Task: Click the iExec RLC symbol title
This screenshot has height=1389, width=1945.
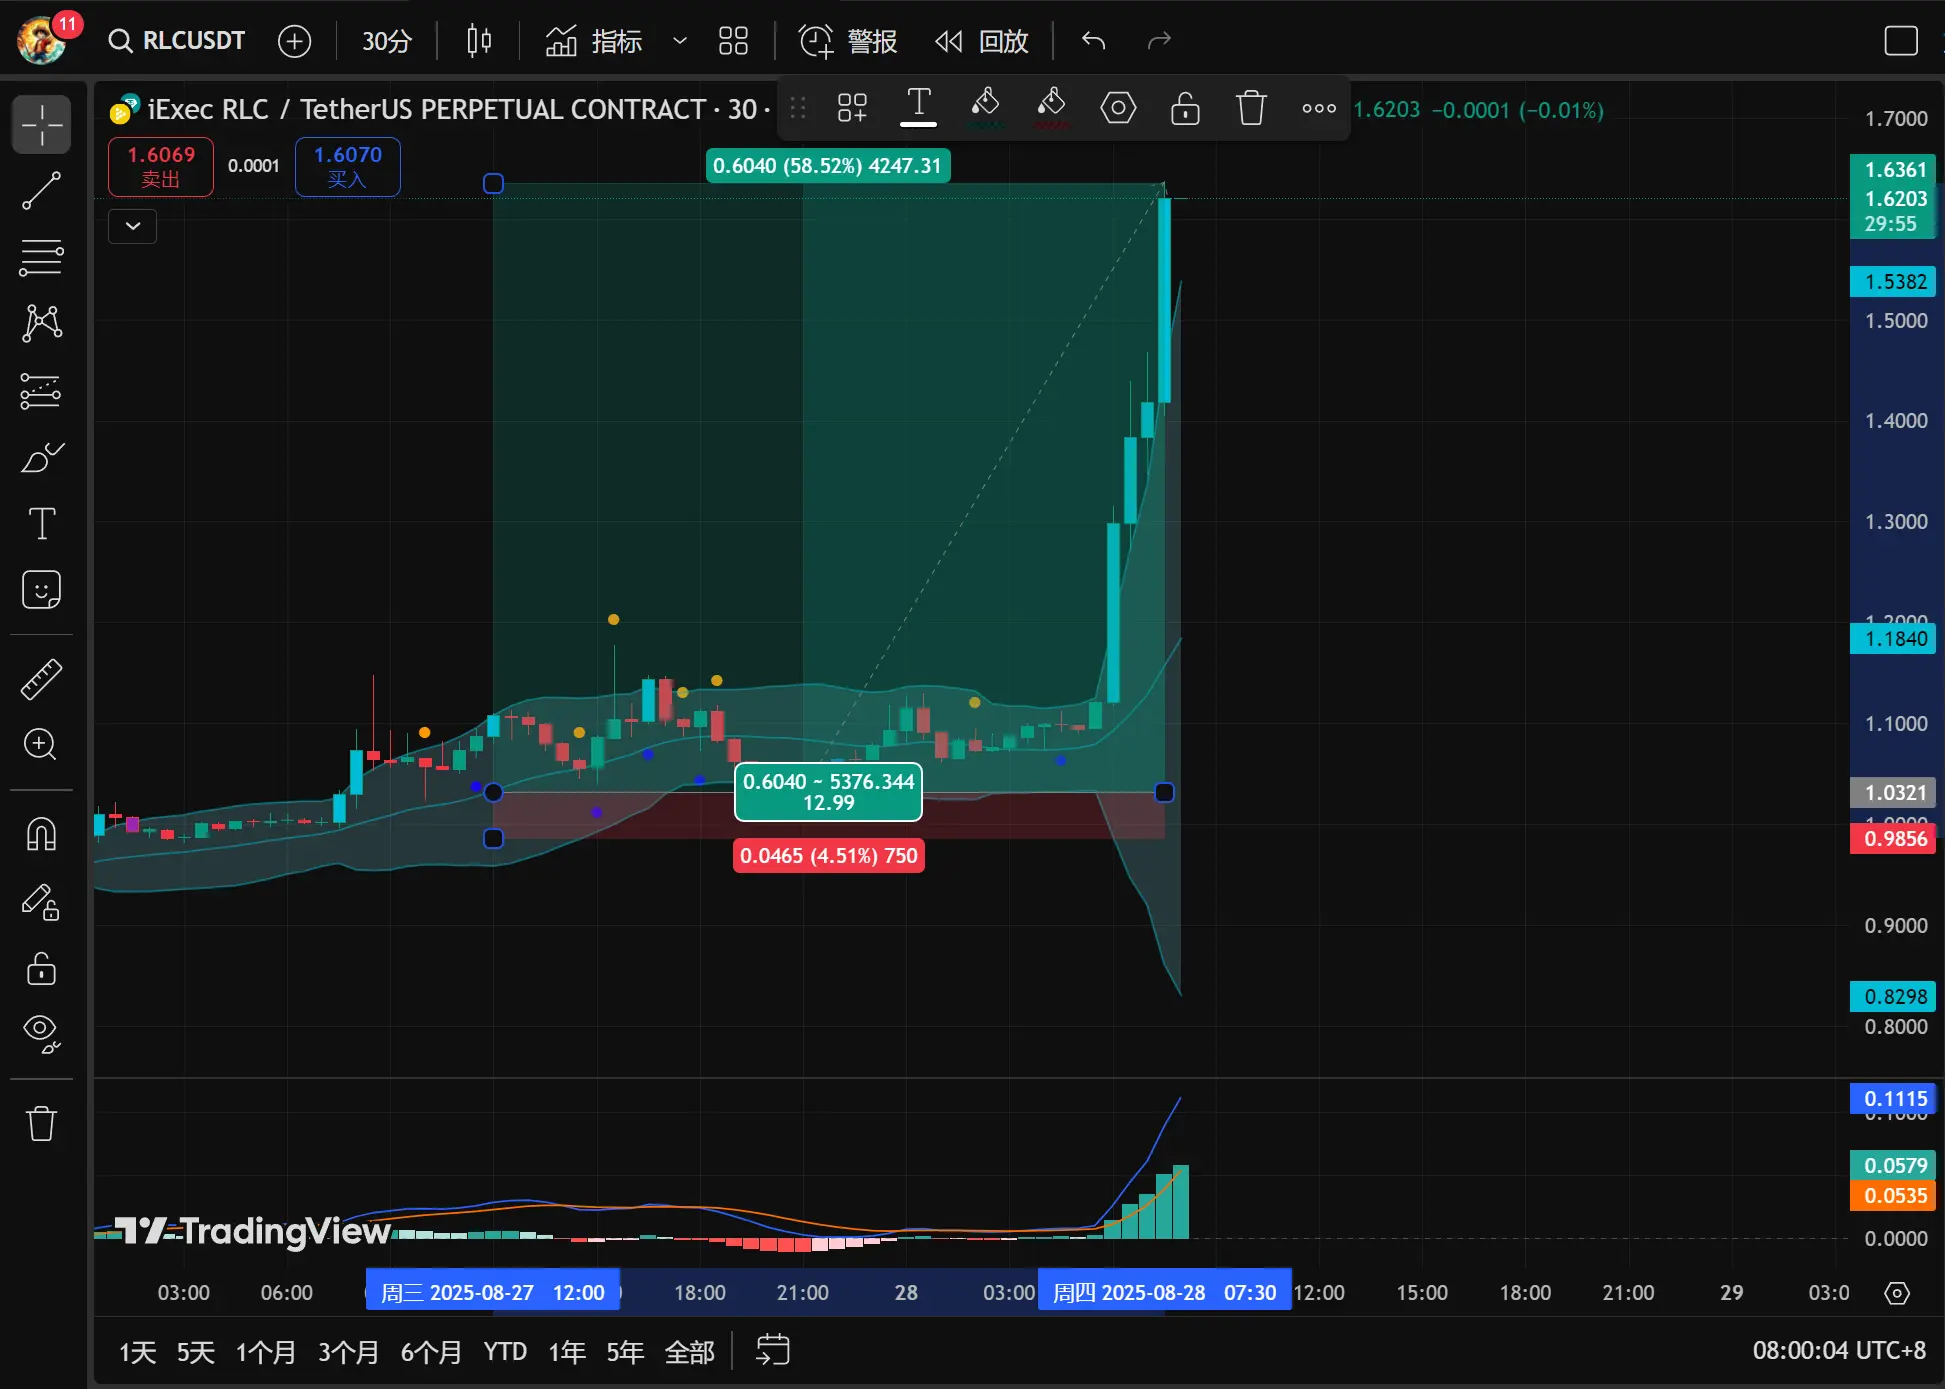Action: tap(427, 109)
